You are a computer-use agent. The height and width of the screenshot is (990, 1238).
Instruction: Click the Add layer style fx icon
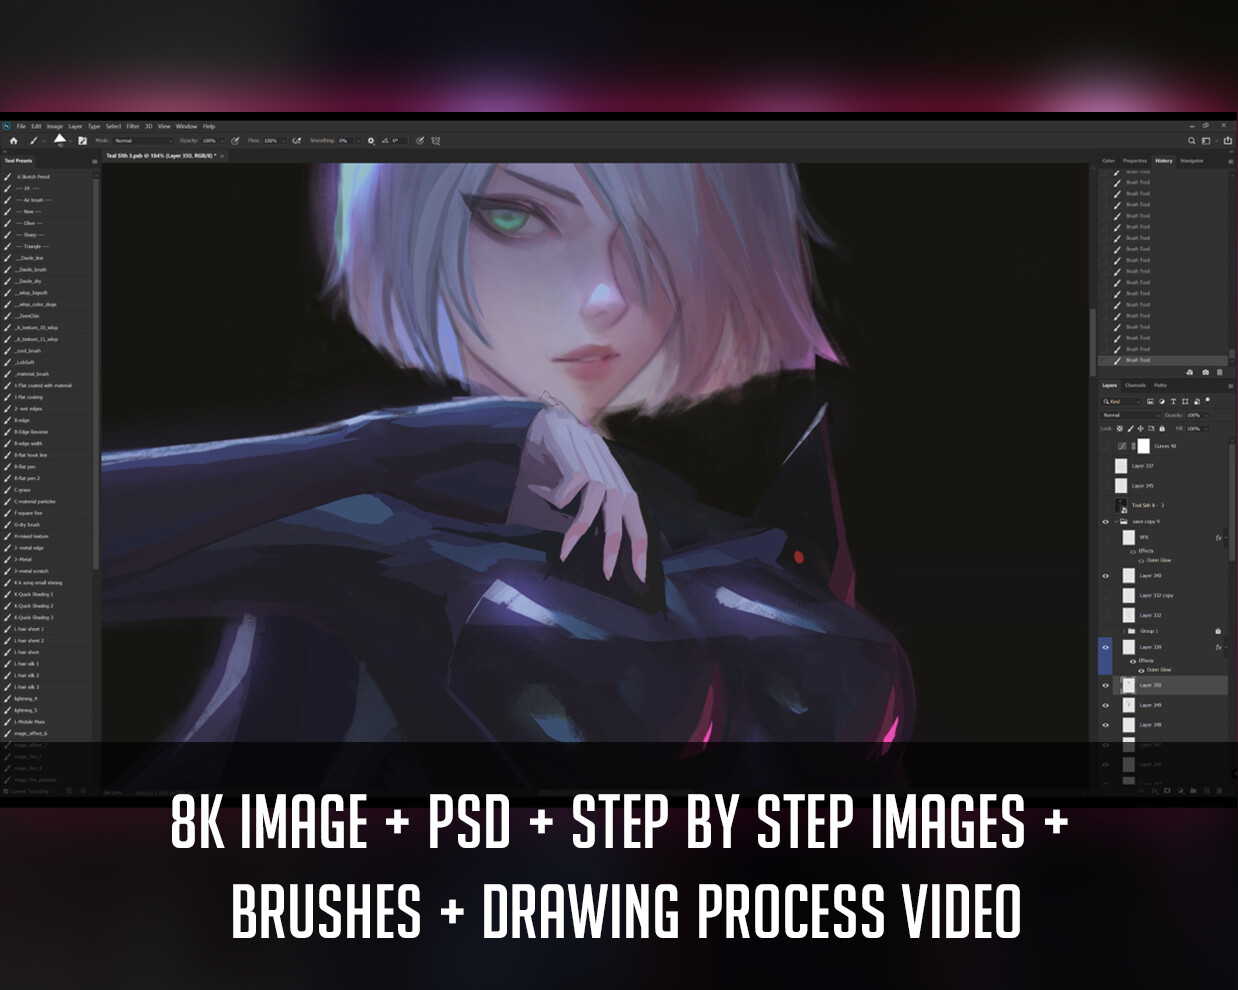pos(1154,791)
